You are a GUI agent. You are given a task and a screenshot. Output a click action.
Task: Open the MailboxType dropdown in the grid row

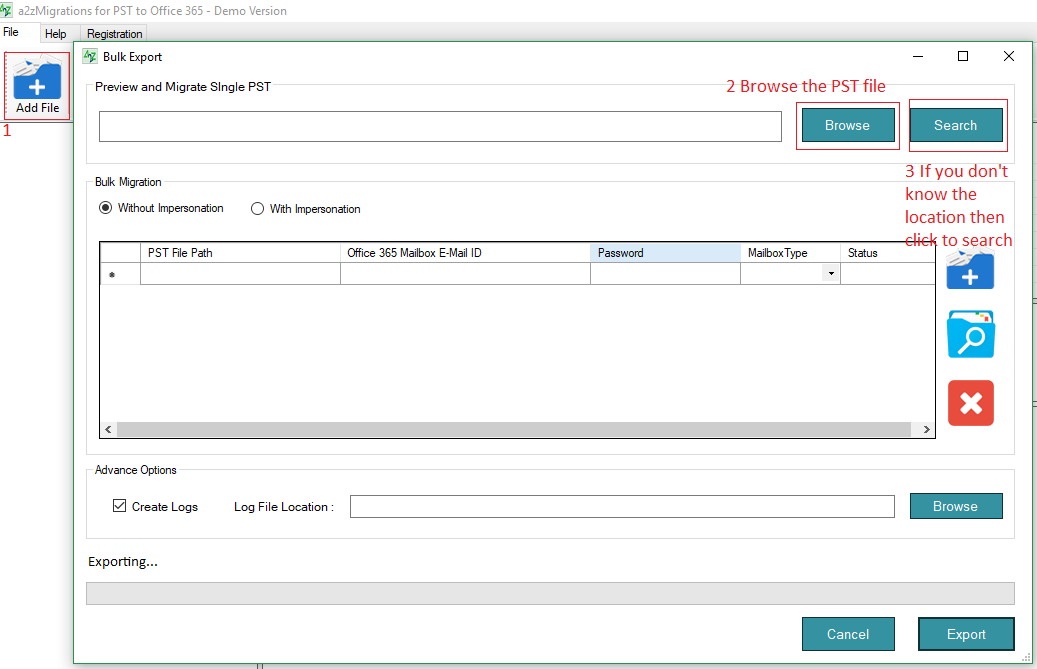[831, 274]
